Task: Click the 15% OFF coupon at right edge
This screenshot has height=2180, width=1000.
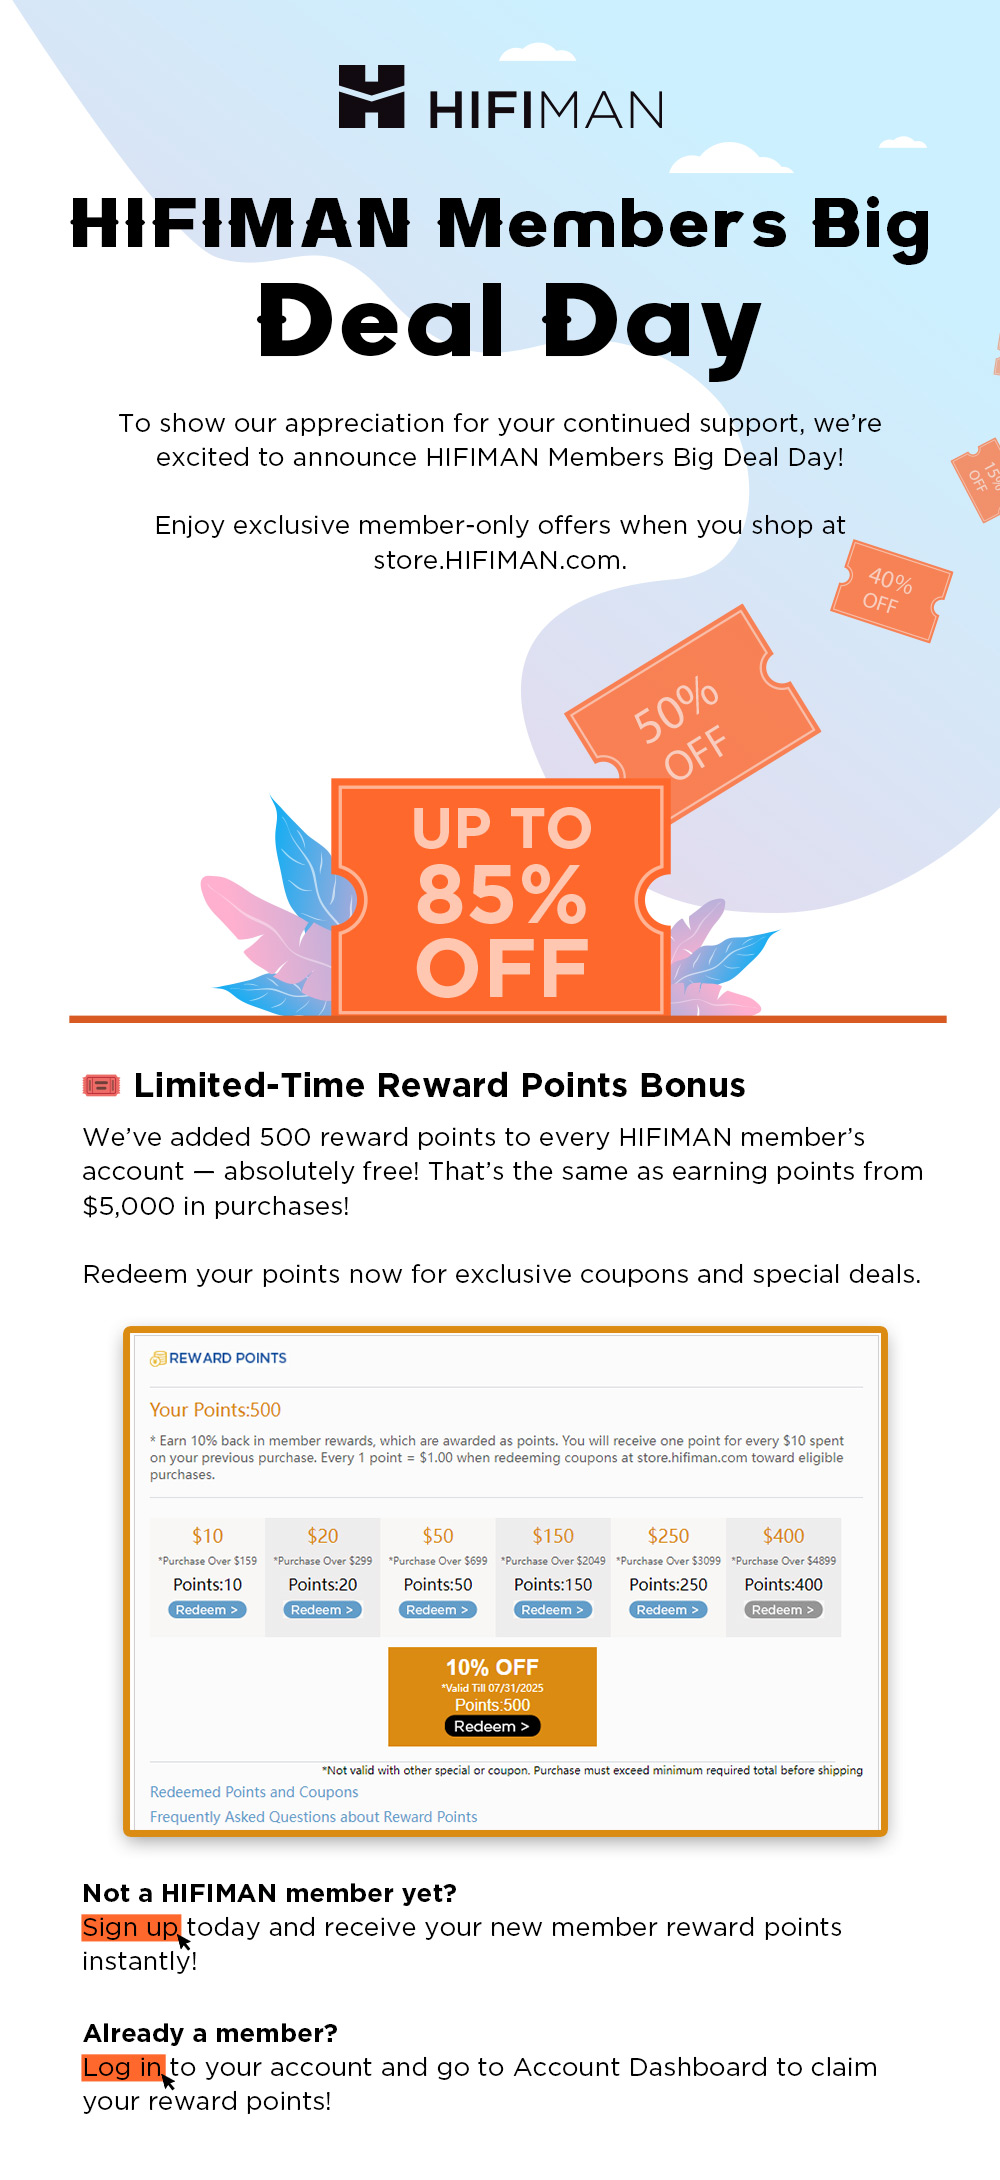Action: 978,480
